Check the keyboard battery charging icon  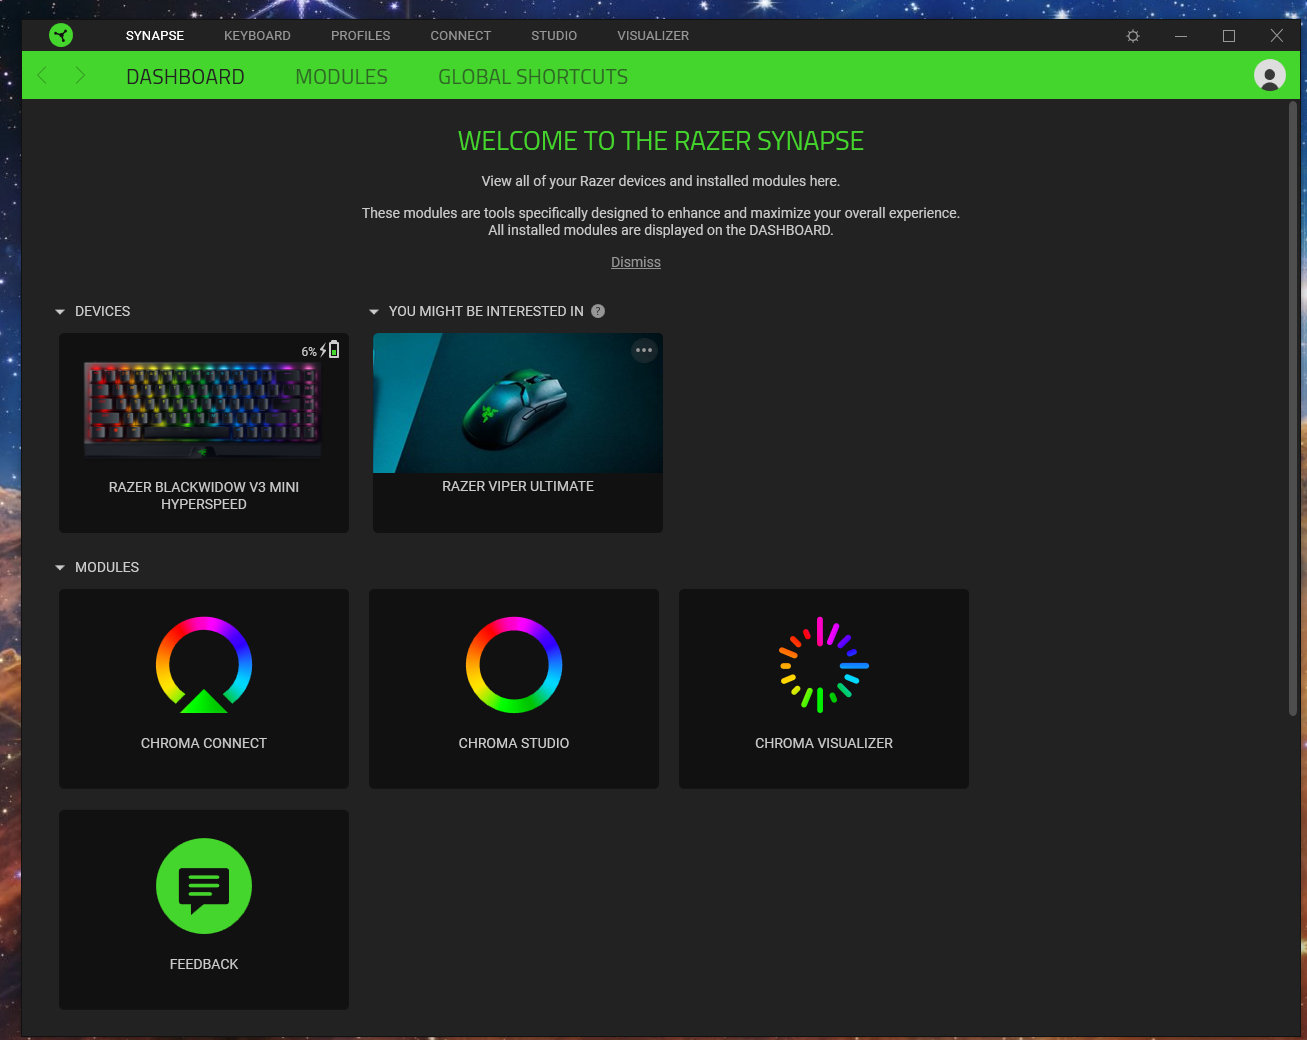330,349
